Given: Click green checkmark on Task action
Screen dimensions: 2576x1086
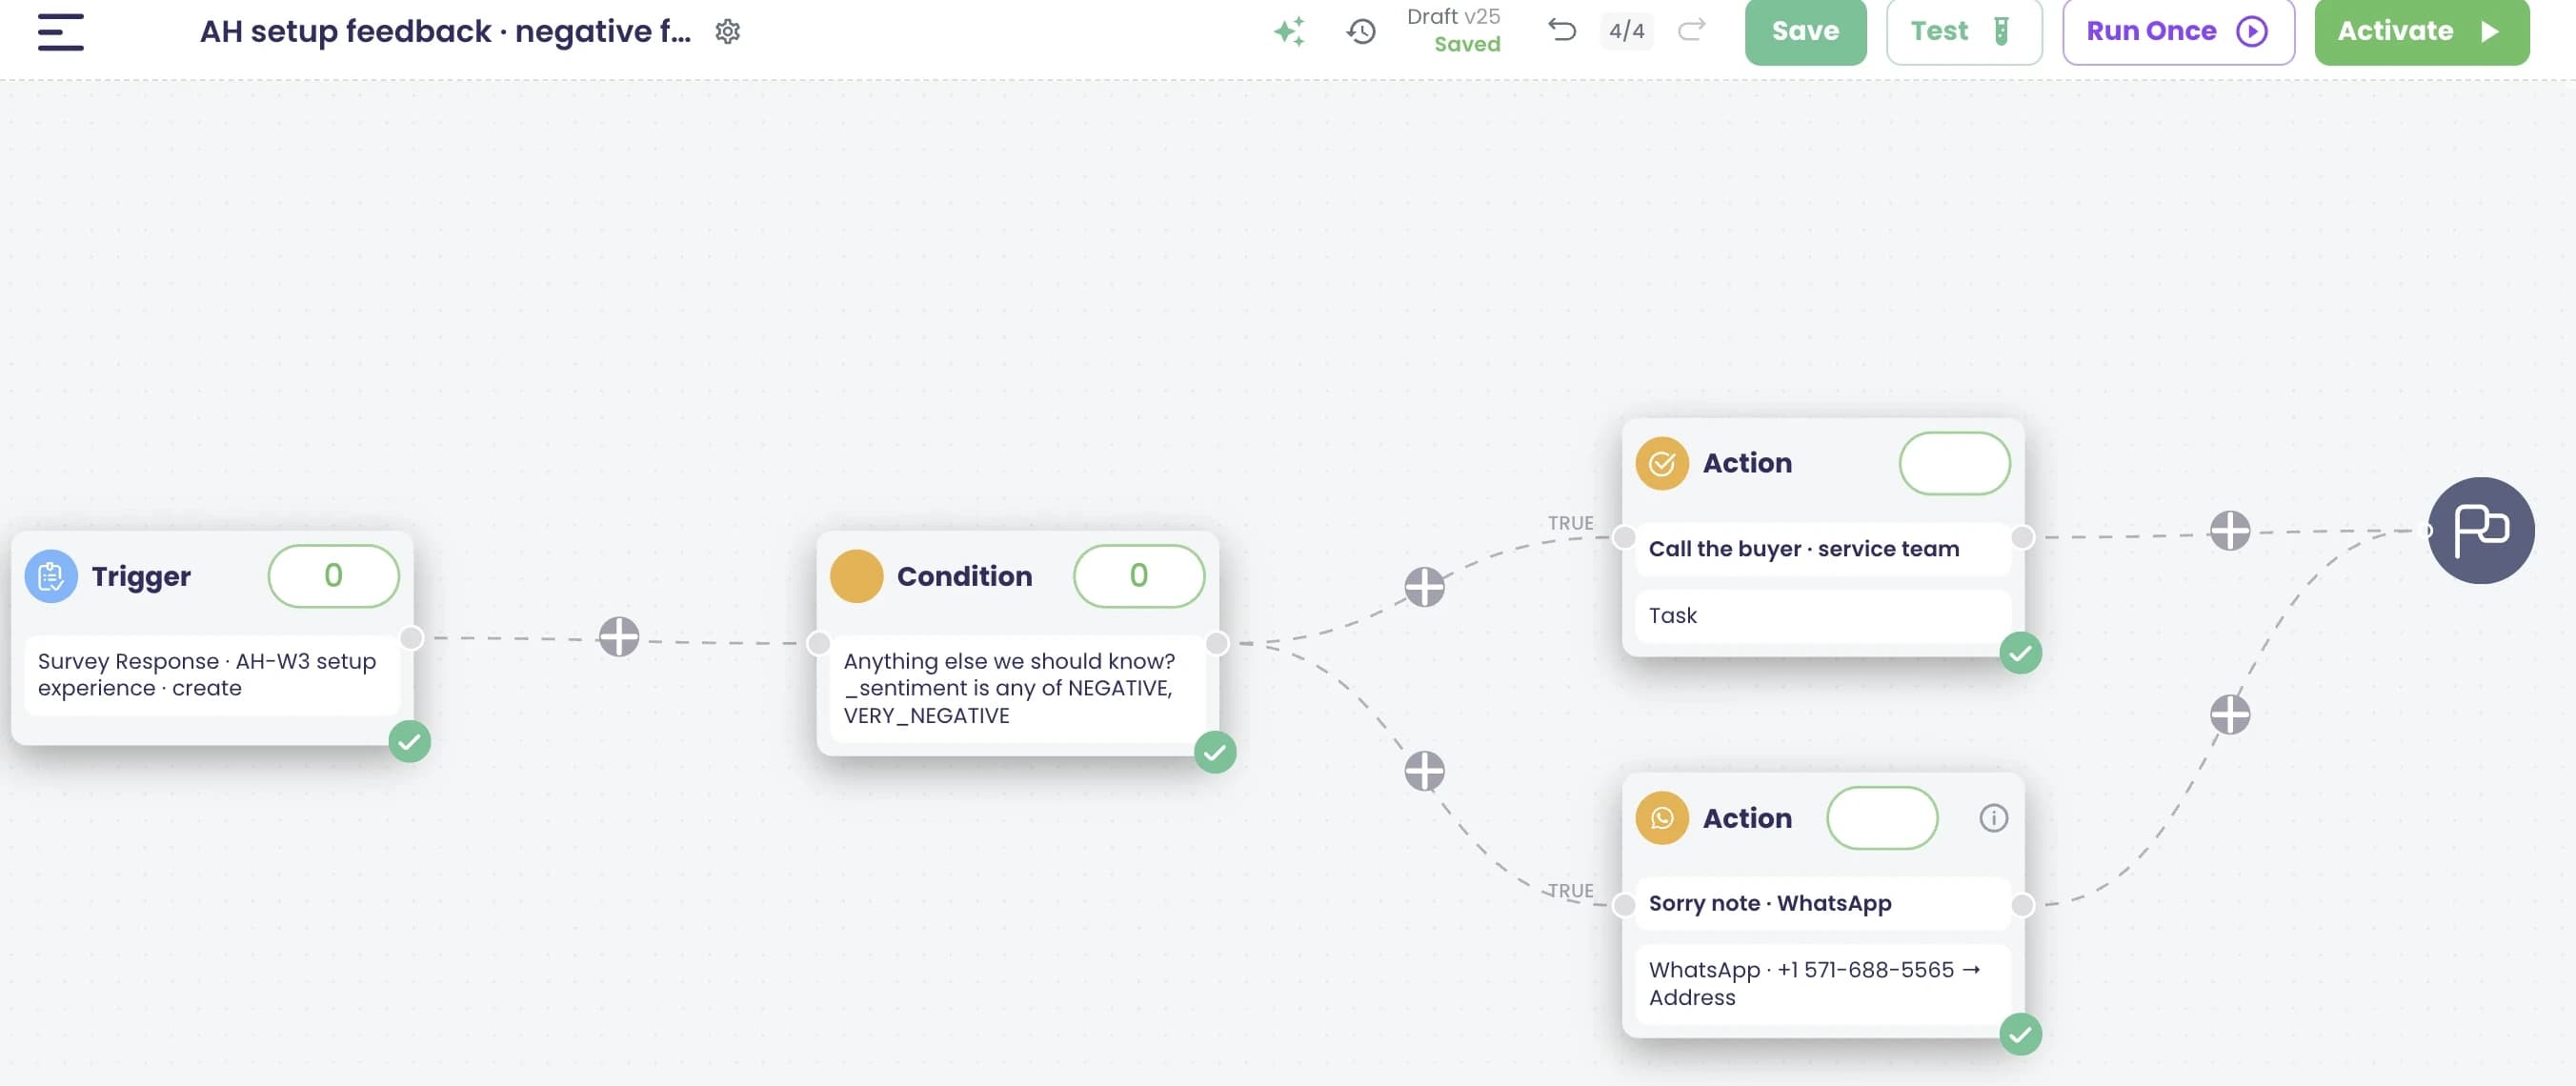Looking at the screenshot, I should pyautogui.click(x=2020, y=654).
